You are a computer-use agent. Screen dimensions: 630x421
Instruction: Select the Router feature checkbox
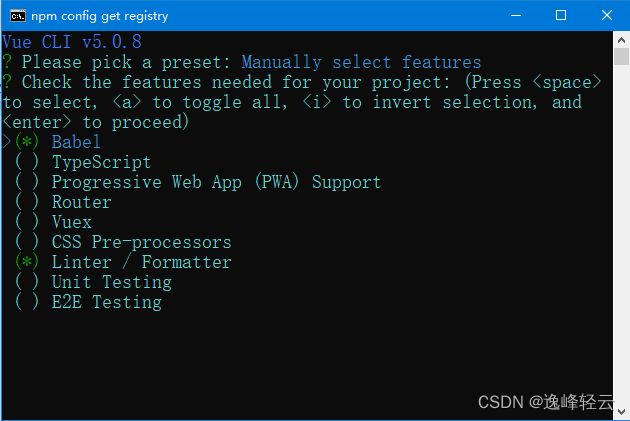(27, 202)
